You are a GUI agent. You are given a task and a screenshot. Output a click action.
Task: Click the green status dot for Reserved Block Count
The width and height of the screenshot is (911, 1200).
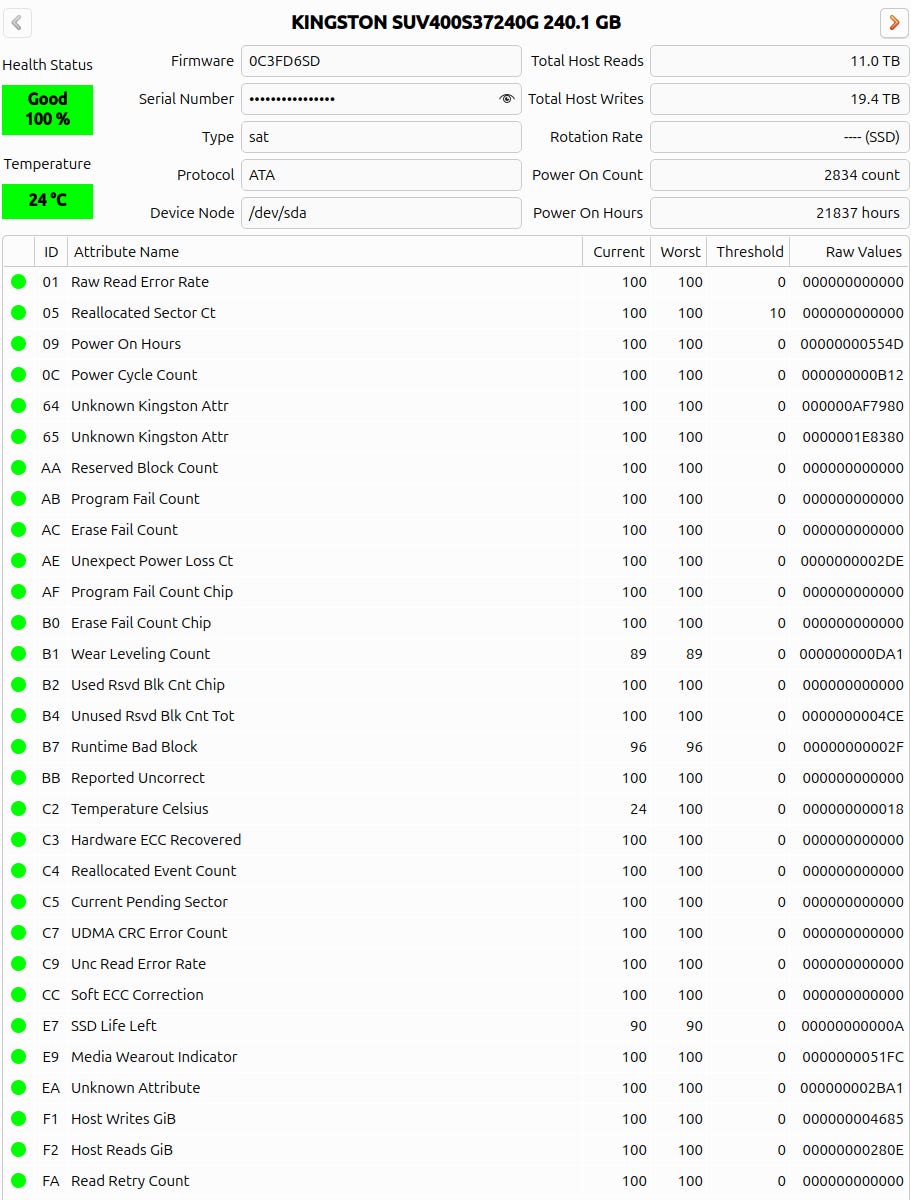tap(18, 468)
